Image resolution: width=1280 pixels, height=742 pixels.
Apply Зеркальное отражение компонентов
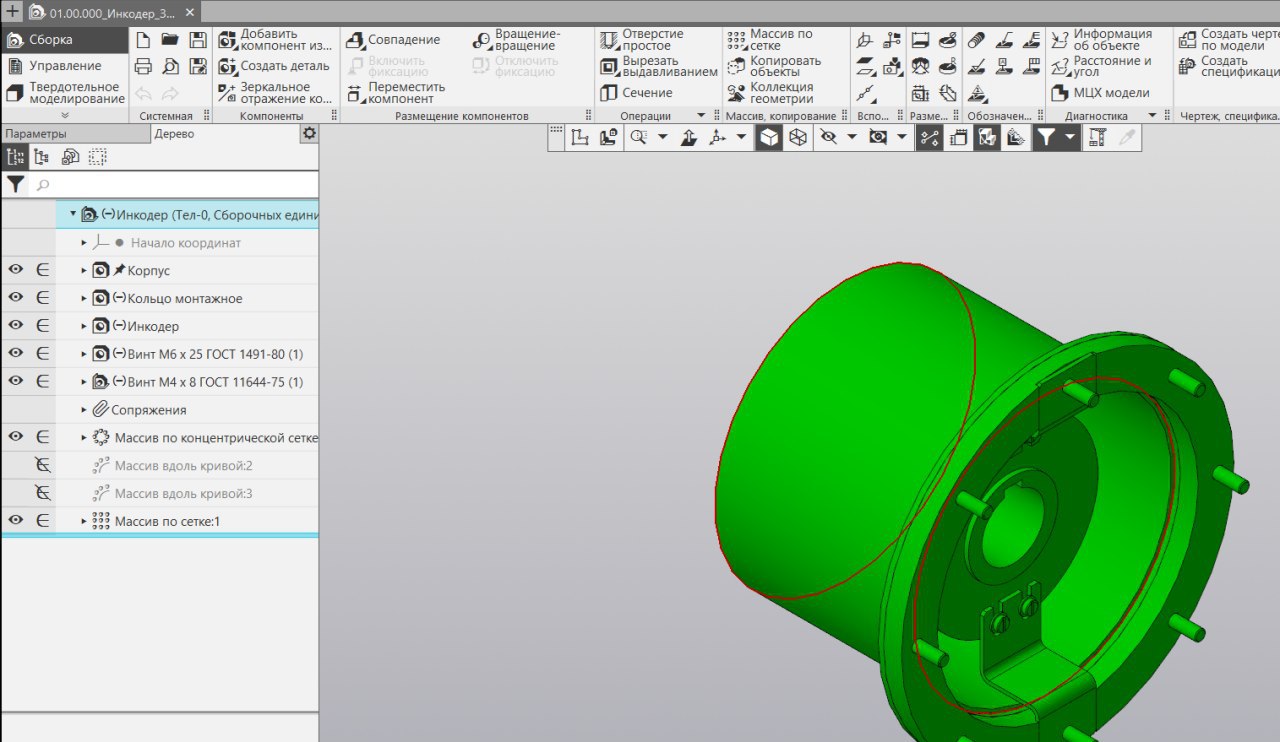(x=275, y=93)
